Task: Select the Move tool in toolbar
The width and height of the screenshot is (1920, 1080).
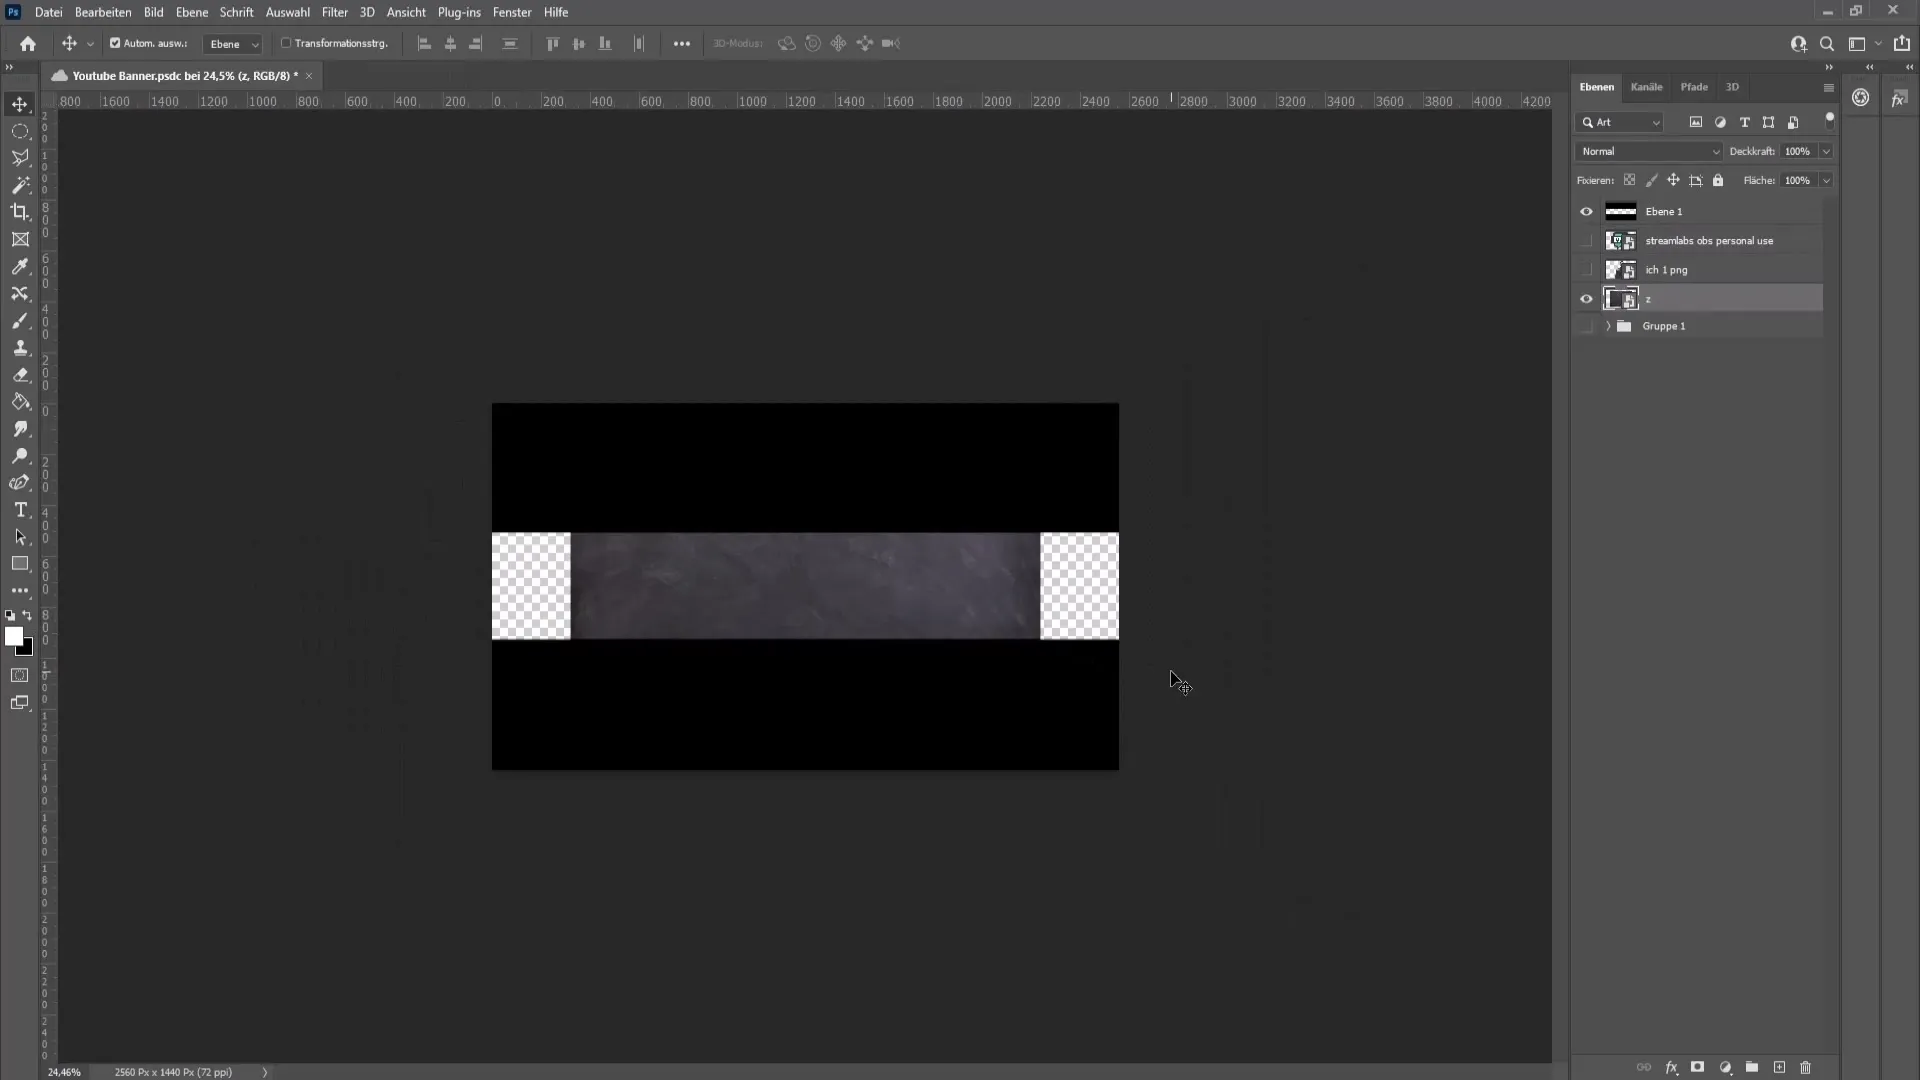Action: pos(20,103)
